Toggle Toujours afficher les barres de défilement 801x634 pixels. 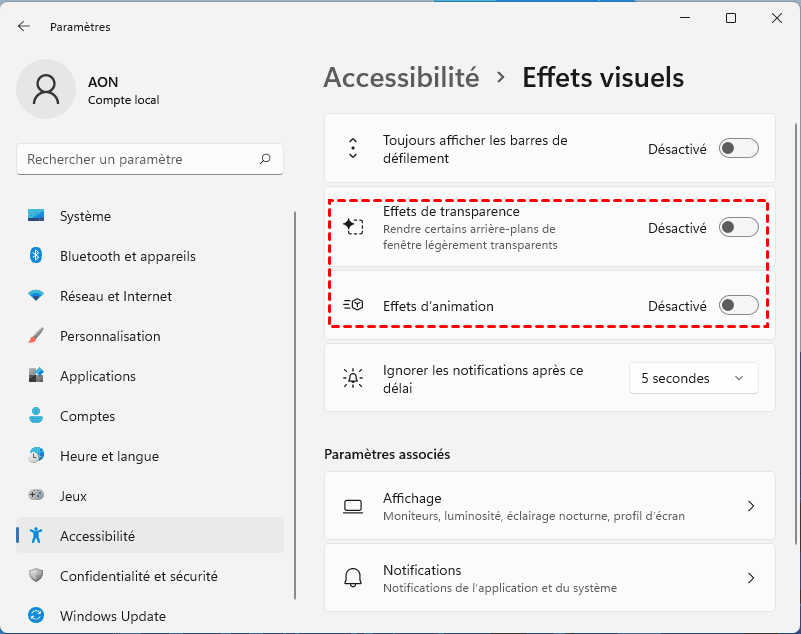738,149
